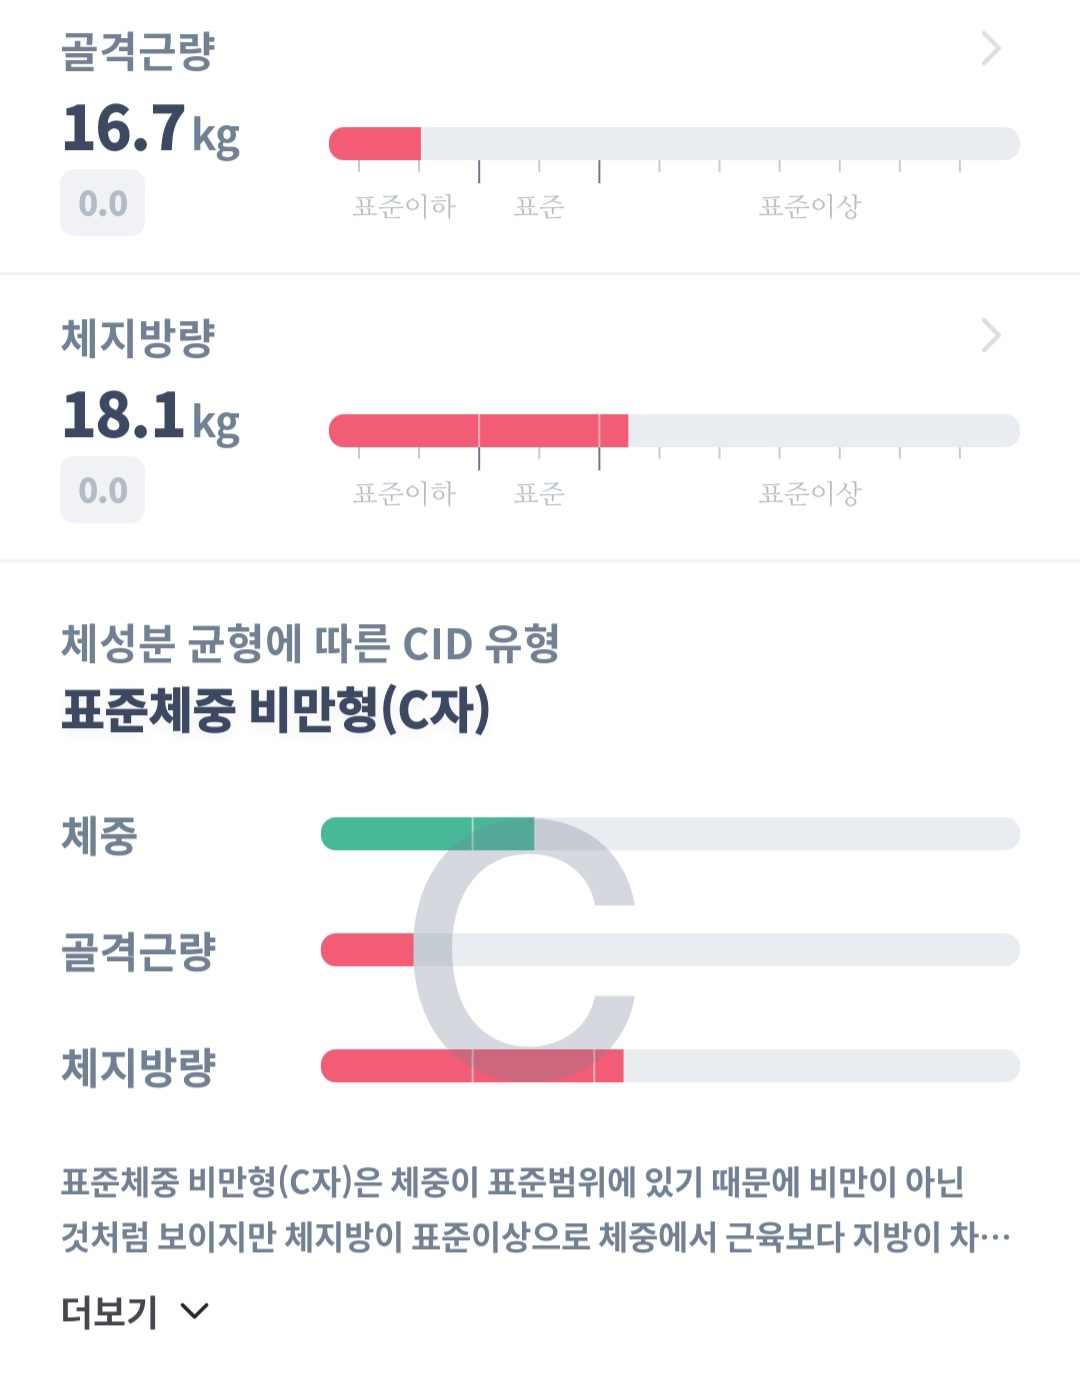The image size is (1080, 1395).
Task: Select the 16.7 kg skeletal muscle value
Action: [151, 130]
